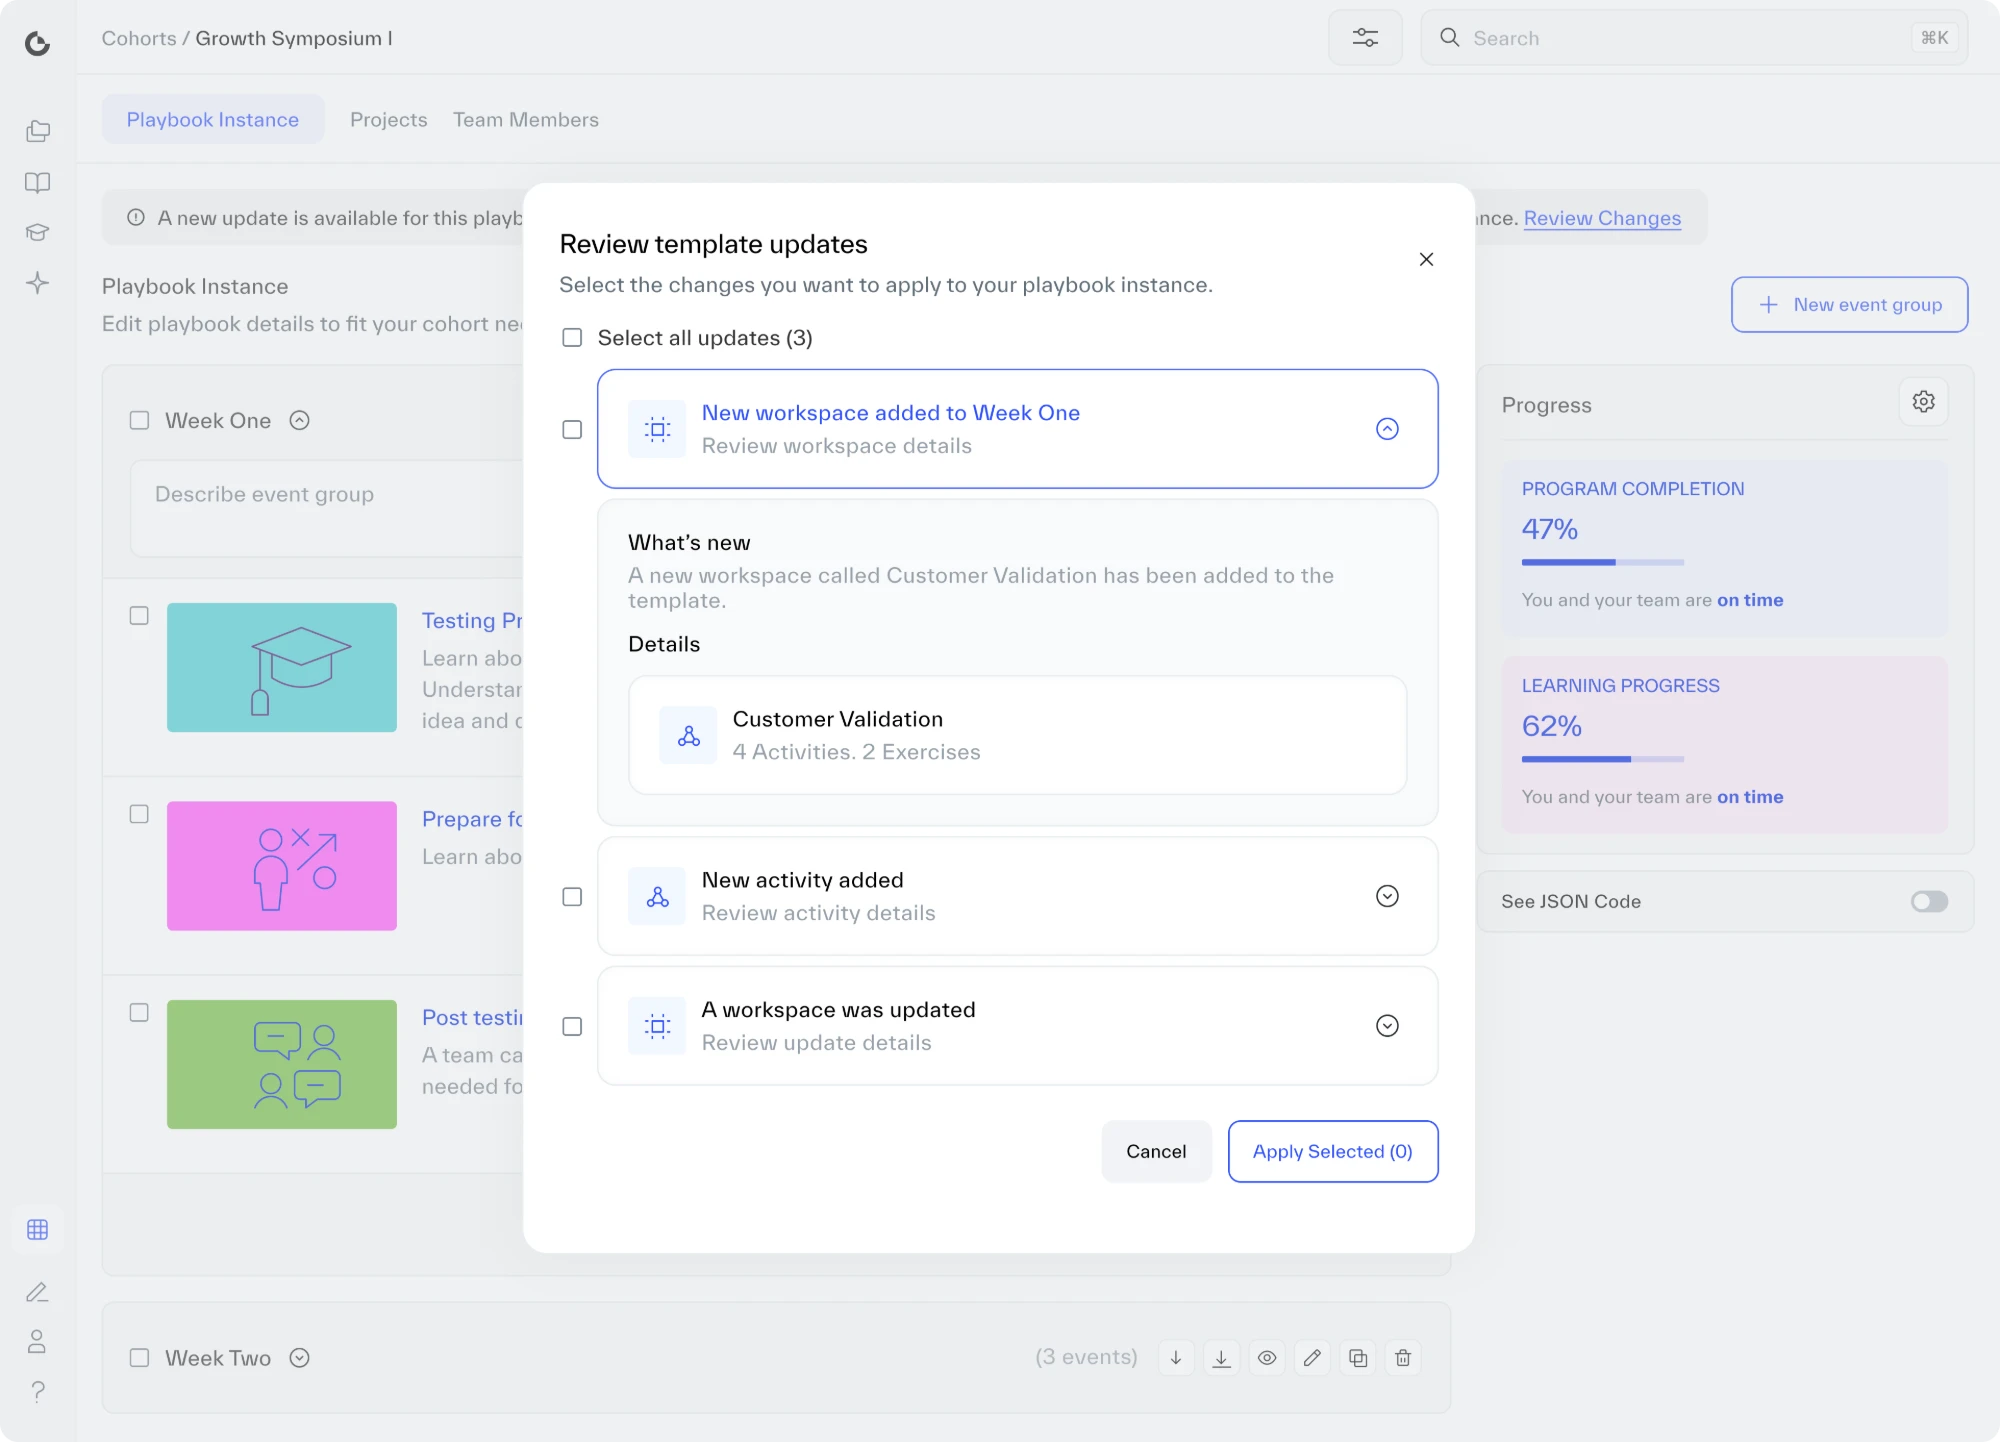Click the info icon in the update banner

[x=136, y=217]
